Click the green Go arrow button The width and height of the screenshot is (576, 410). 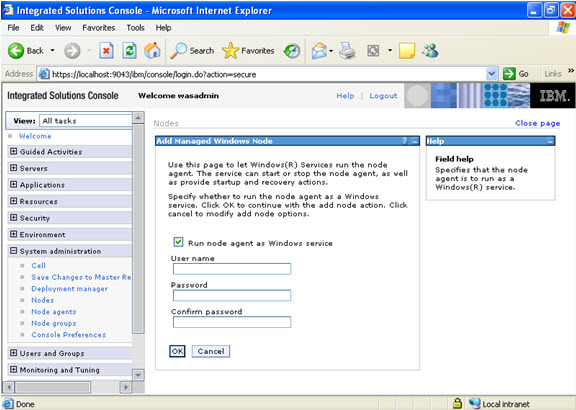[x=509, y=74]
